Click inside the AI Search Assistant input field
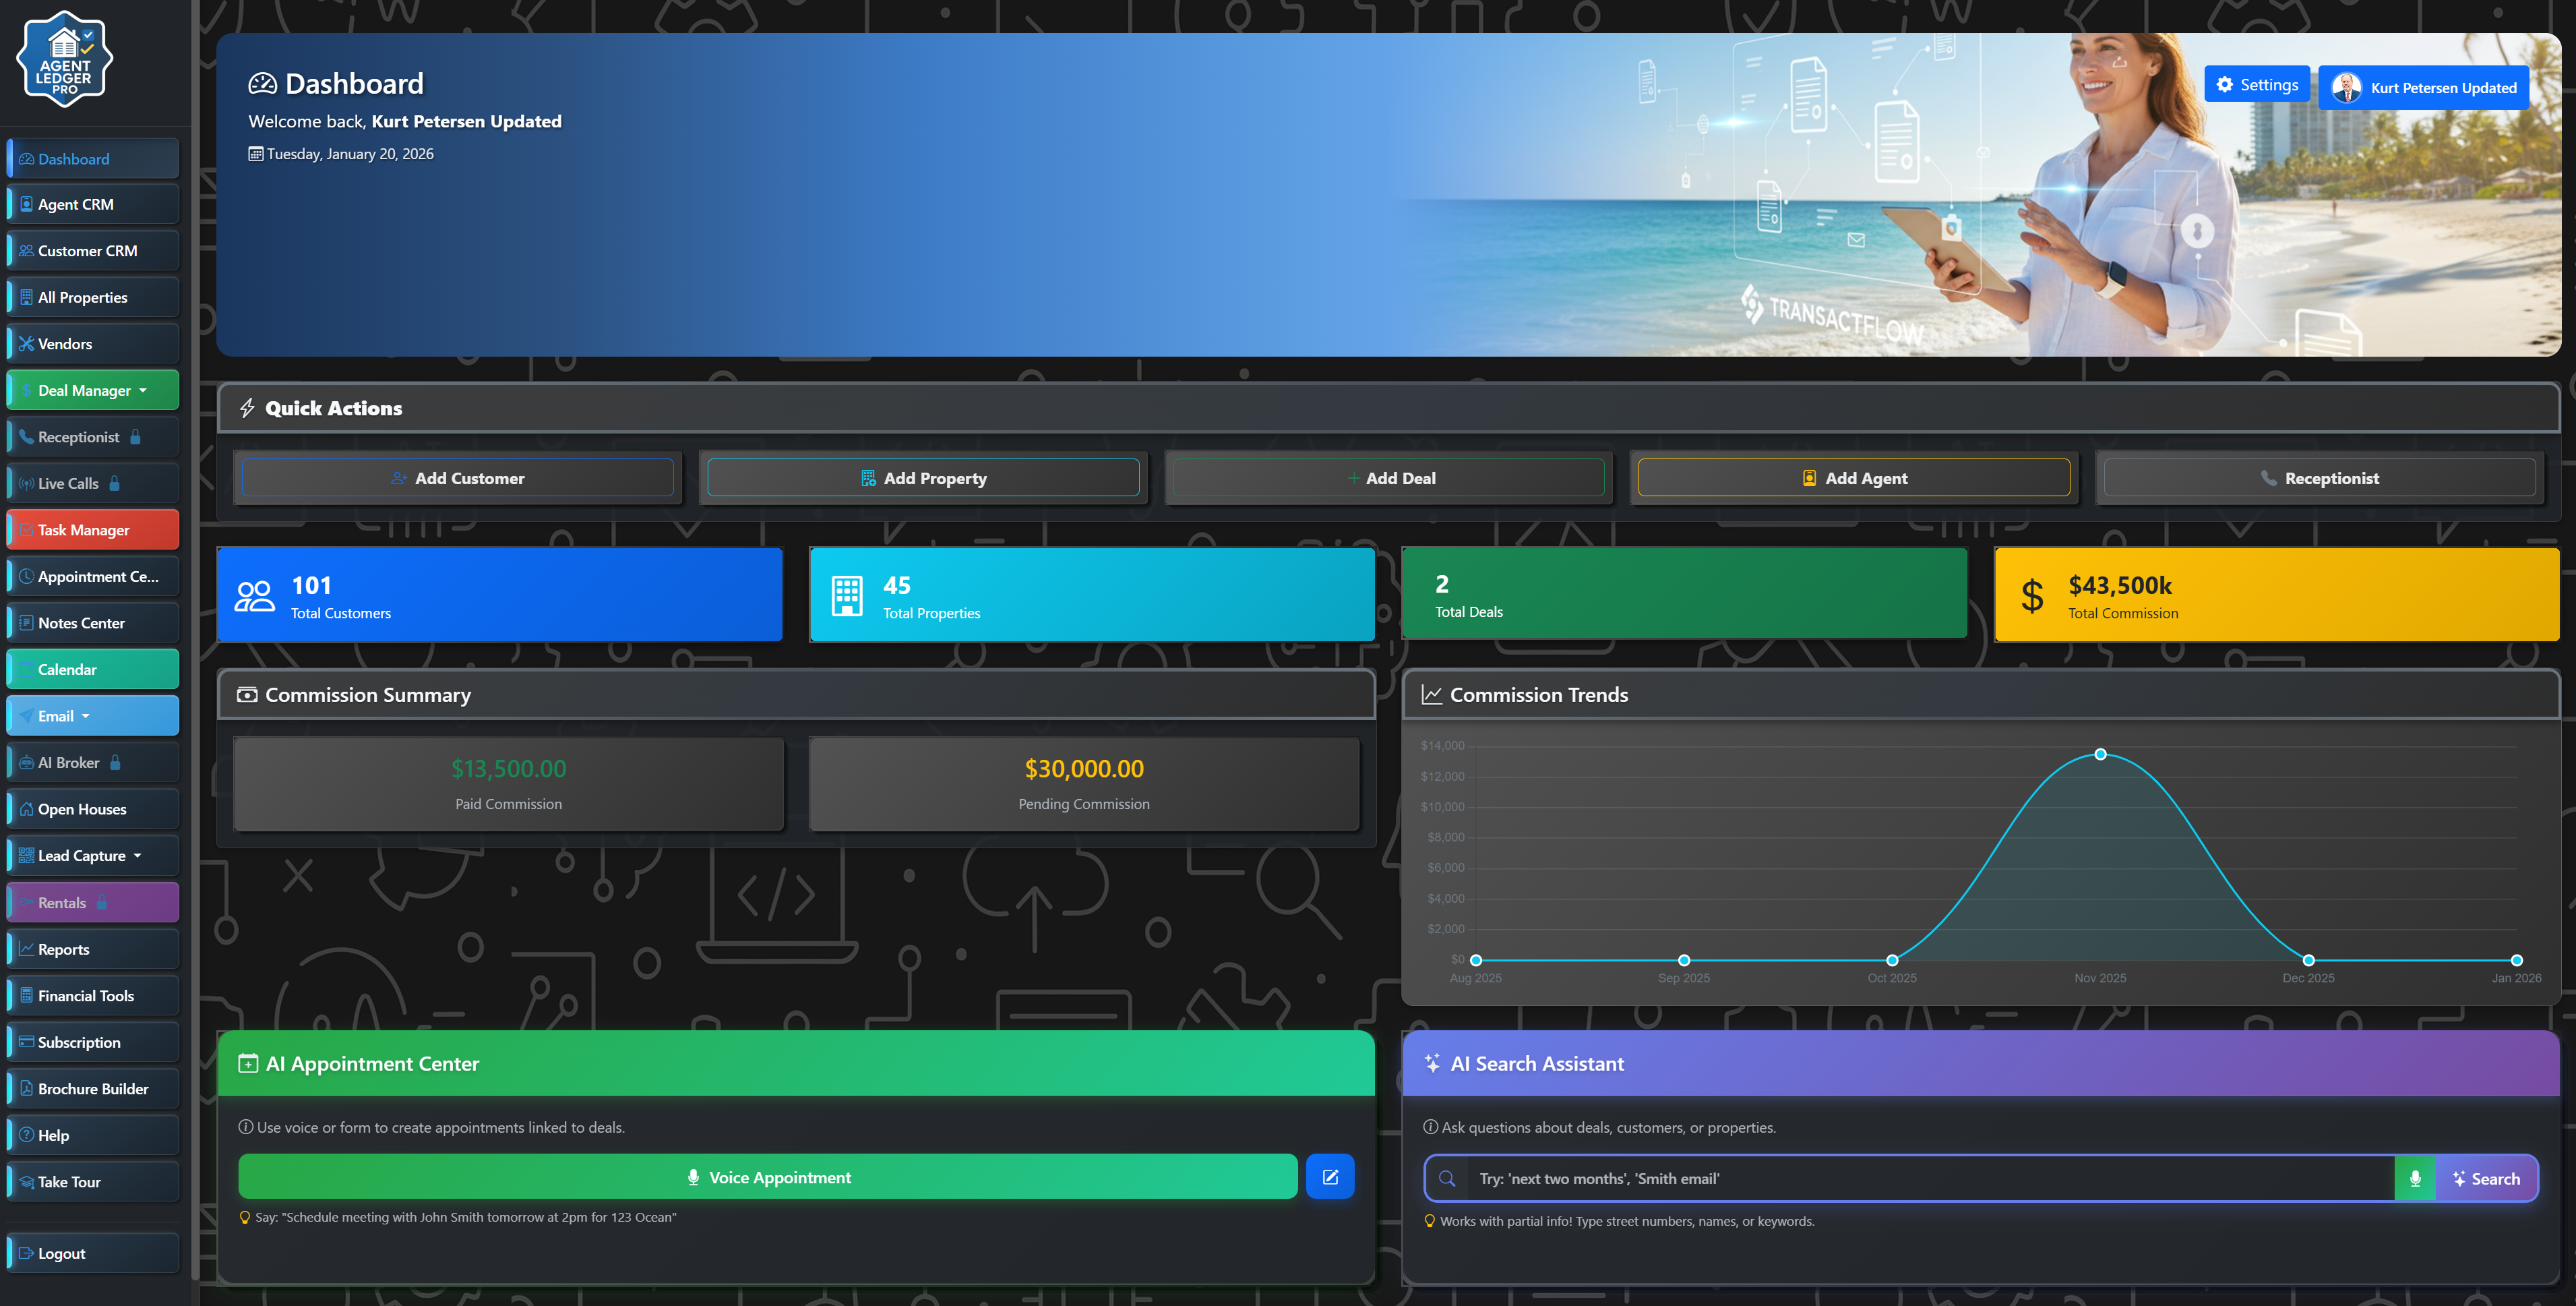 (x=1900, y=1178)
